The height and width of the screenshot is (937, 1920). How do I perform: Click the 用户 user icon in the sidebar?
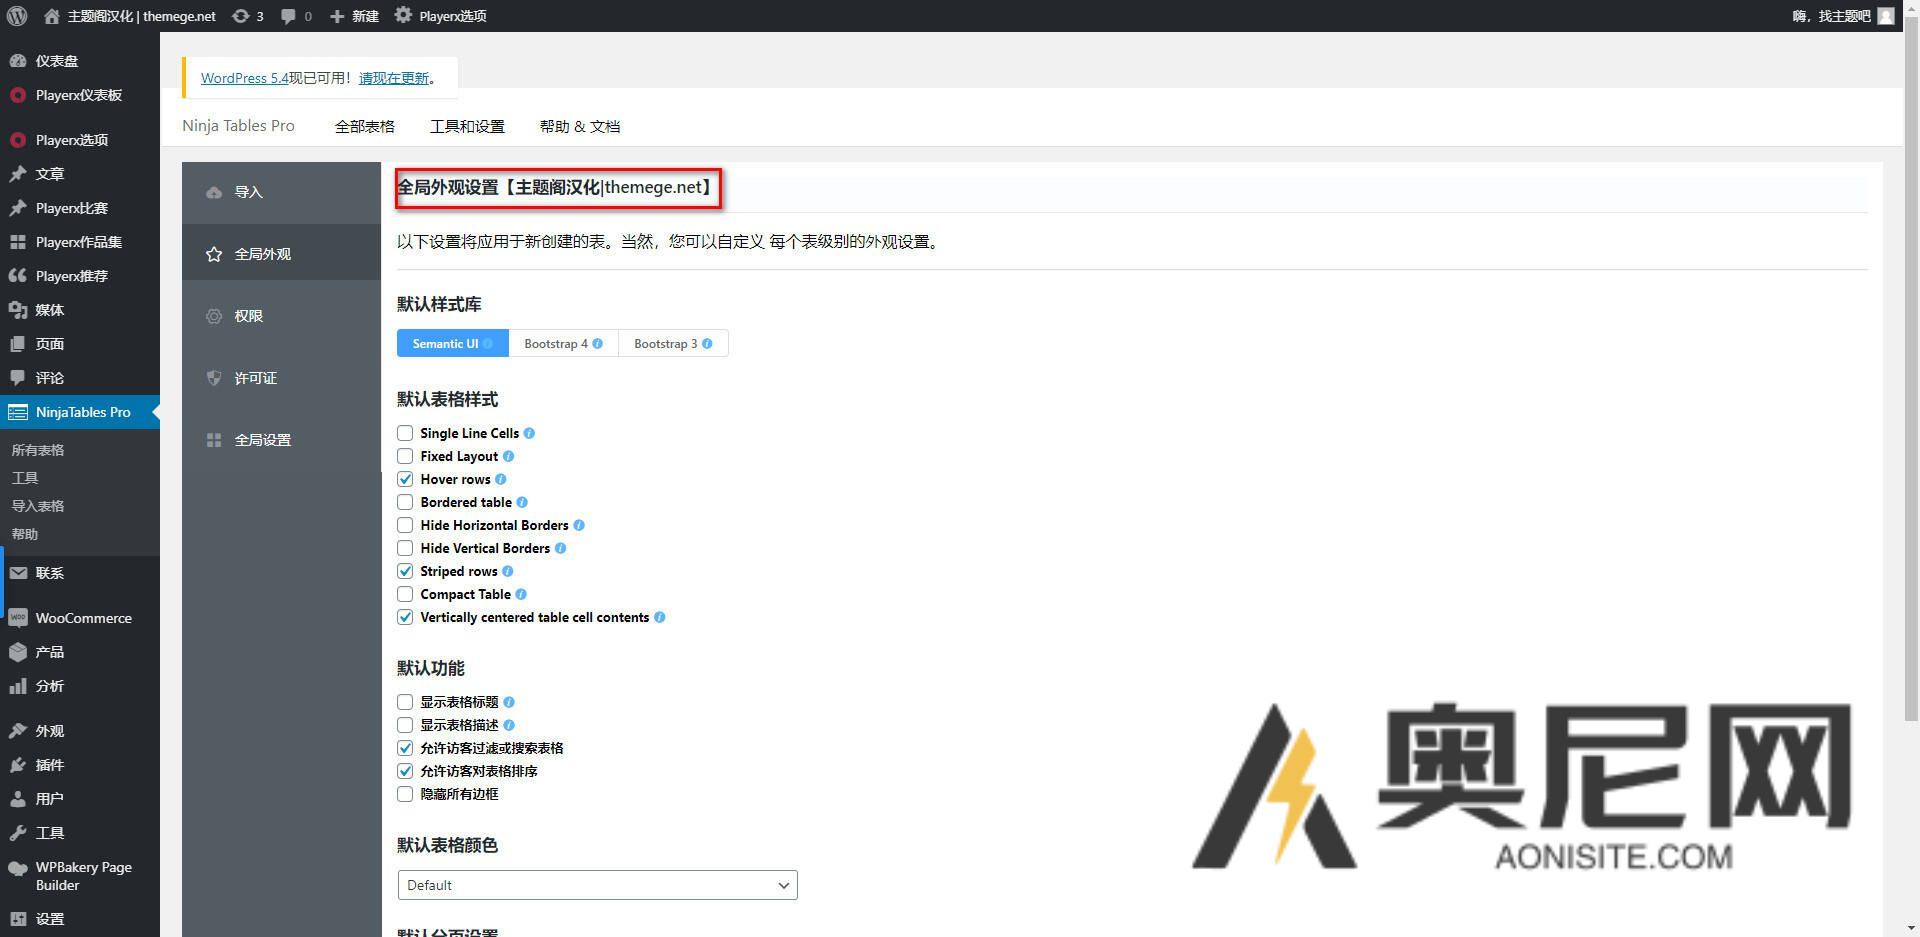pyautogui.click(x=18, y=799)
